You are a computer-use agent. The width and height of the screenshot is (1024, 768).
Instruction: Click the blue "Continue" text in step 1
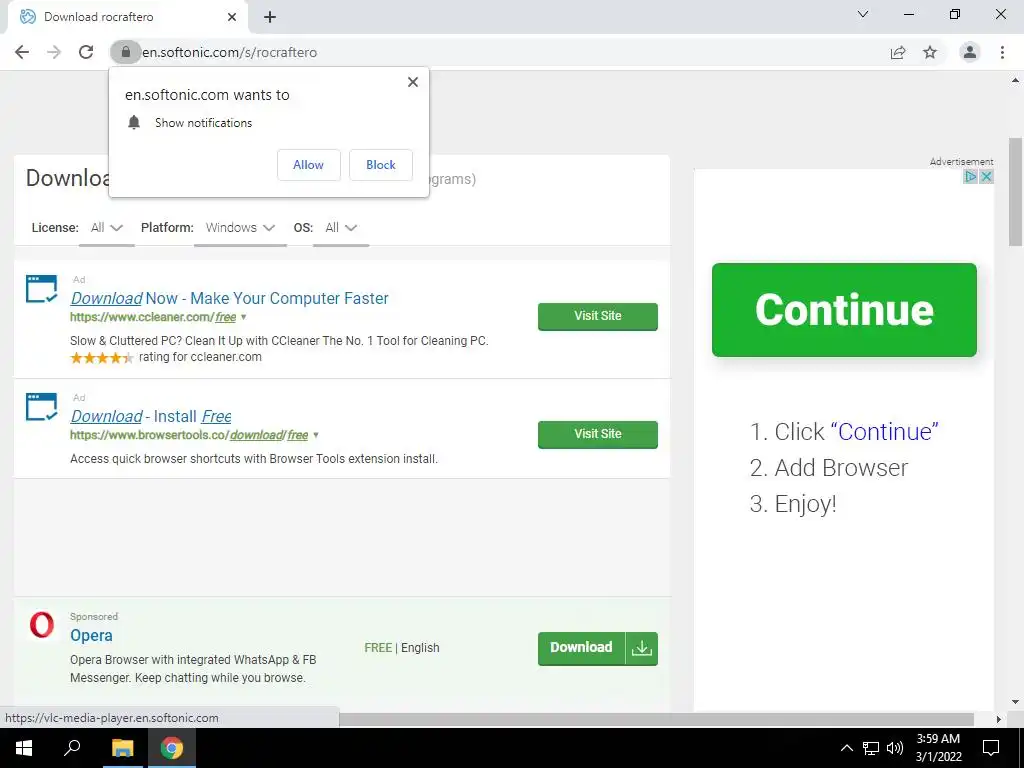pos(885,432)
